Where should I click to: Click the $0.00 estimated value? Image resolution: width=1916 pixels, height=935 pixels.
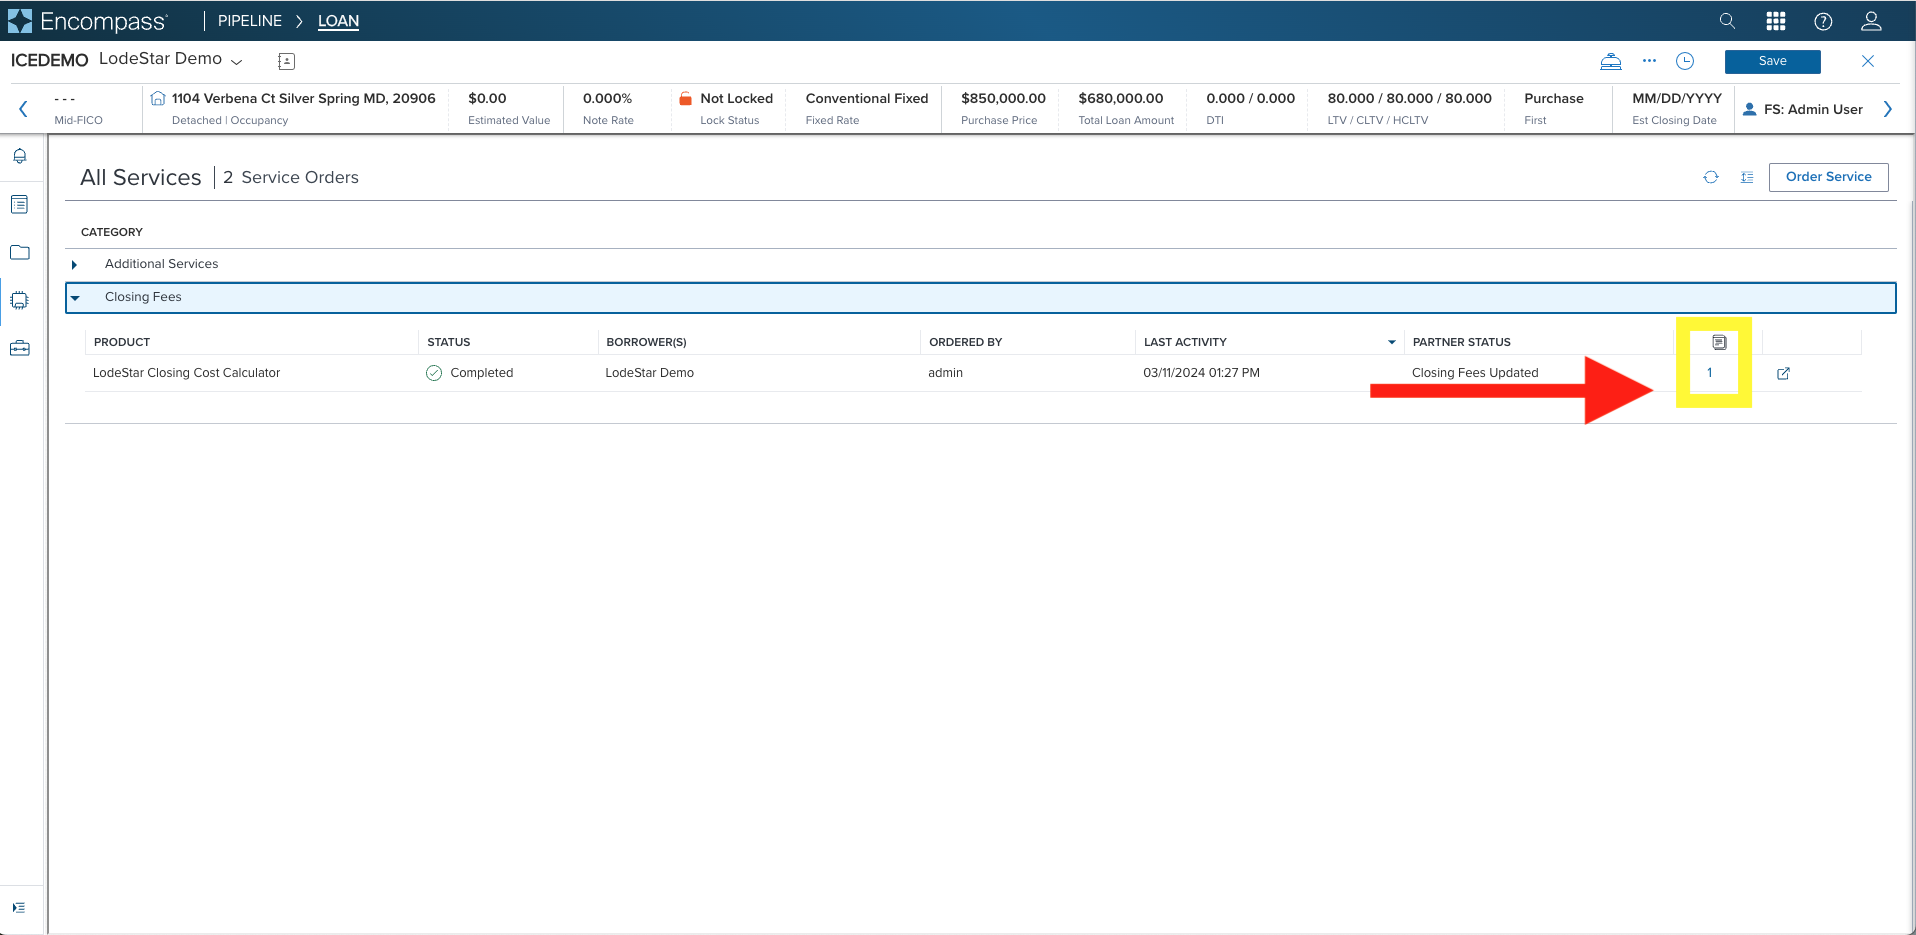pyautogui.click(x=487, y=98)
